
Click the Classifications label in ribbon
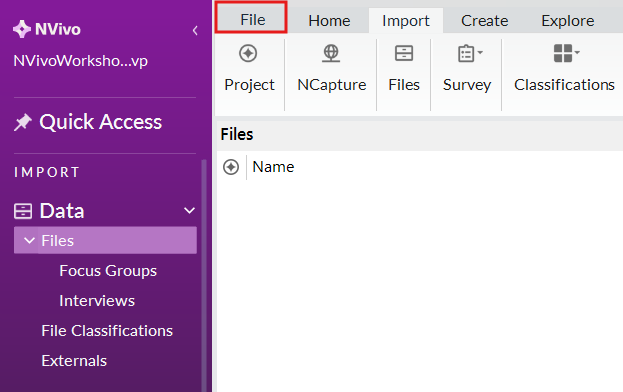(x=564, y=85)
